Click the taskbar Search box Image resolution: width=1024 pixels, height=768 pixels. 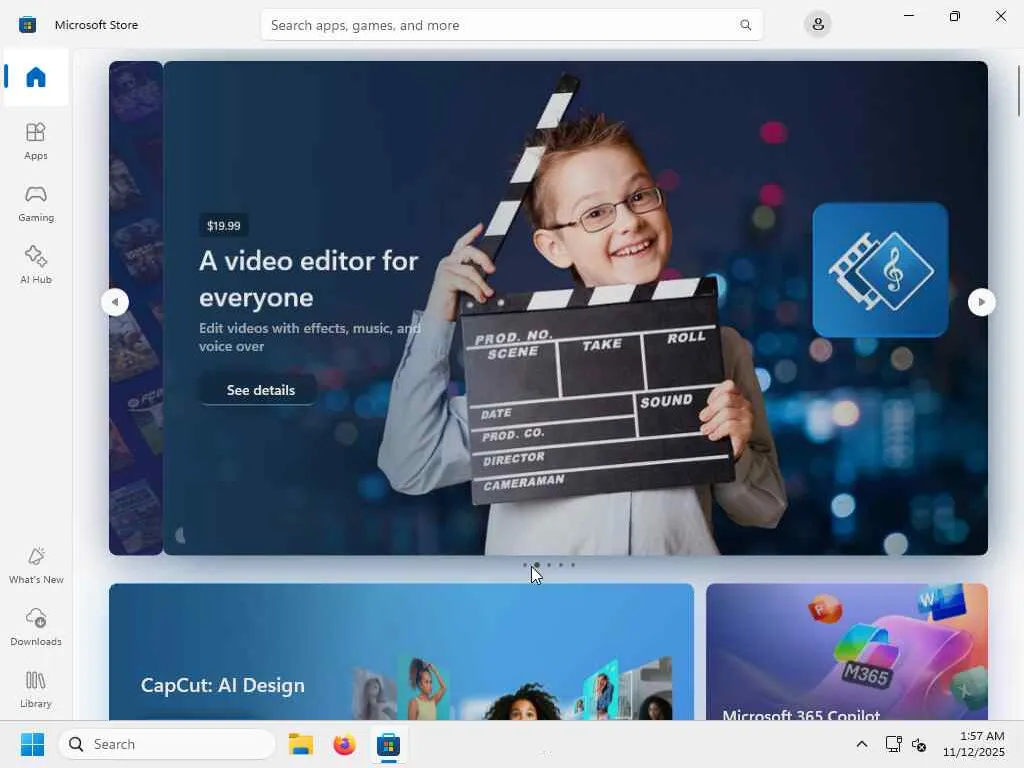pyautogui.click(x=167, y=744)
